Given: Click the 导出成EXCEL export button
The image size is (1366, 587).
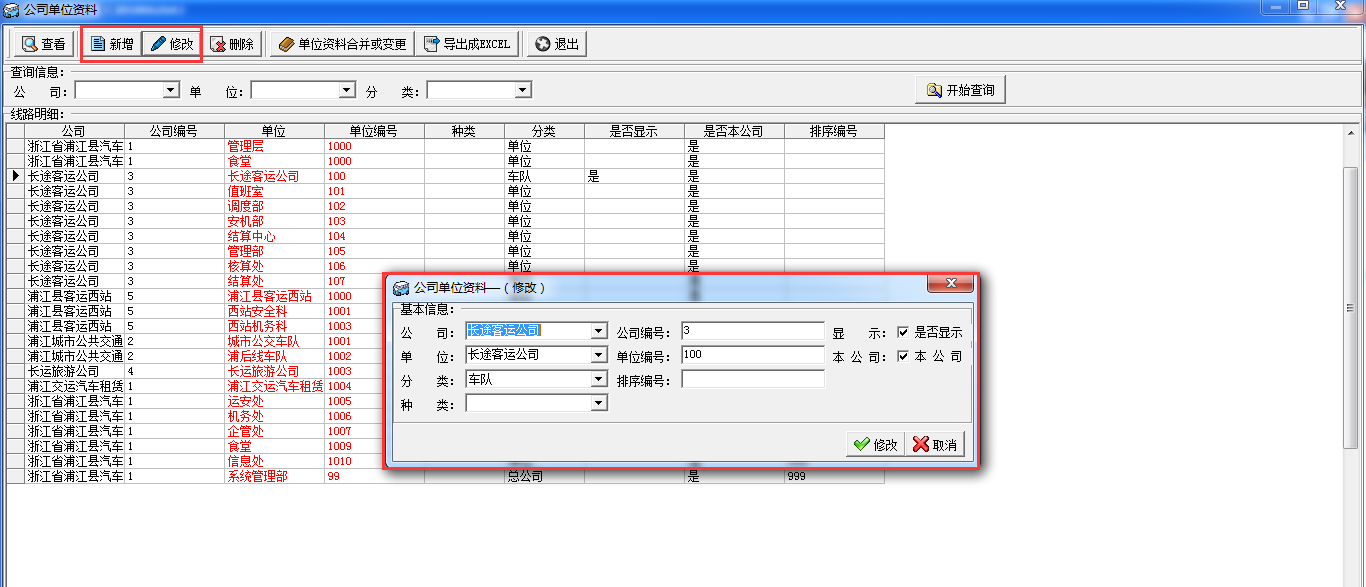Looking at the screenshot, I should click(468, 44).
